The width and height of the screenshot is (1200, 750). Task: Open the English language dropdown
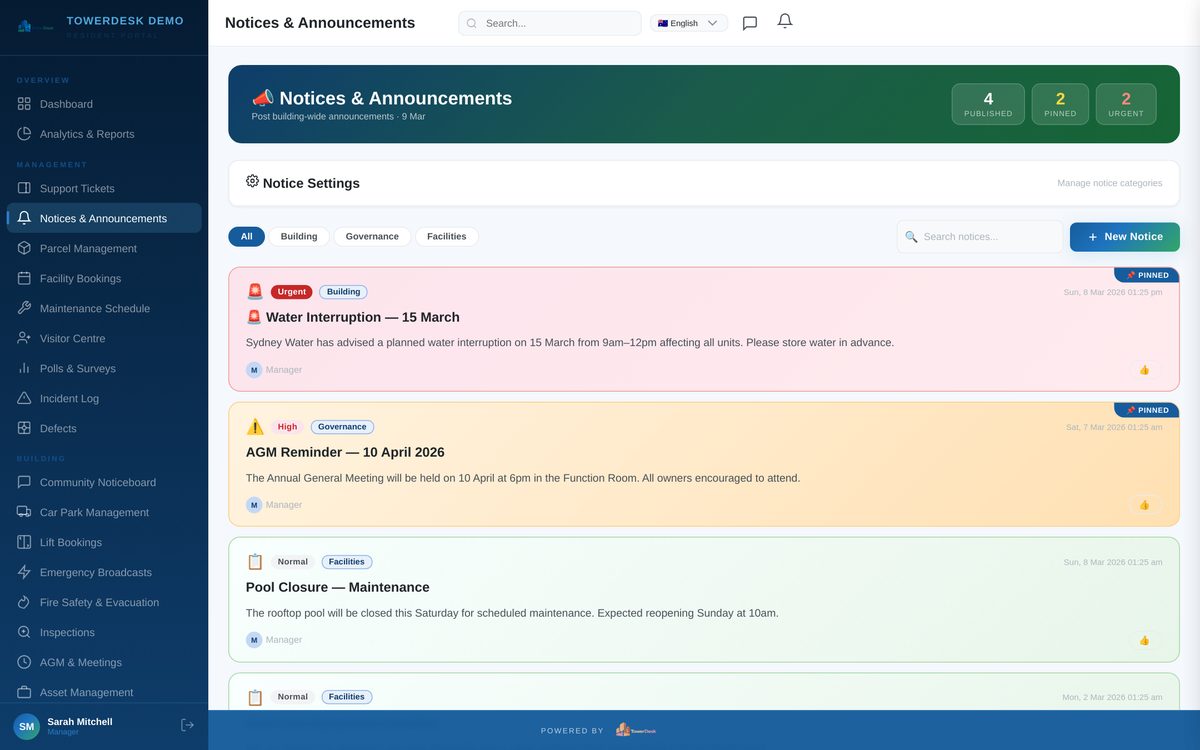(688, 21)
